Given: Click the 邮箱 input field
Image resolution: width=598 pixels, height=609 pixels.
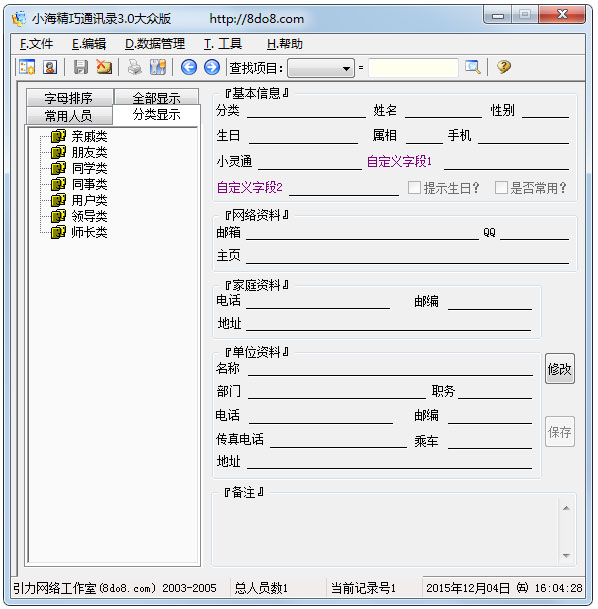Looking at the screenshot, I should 362,232.
